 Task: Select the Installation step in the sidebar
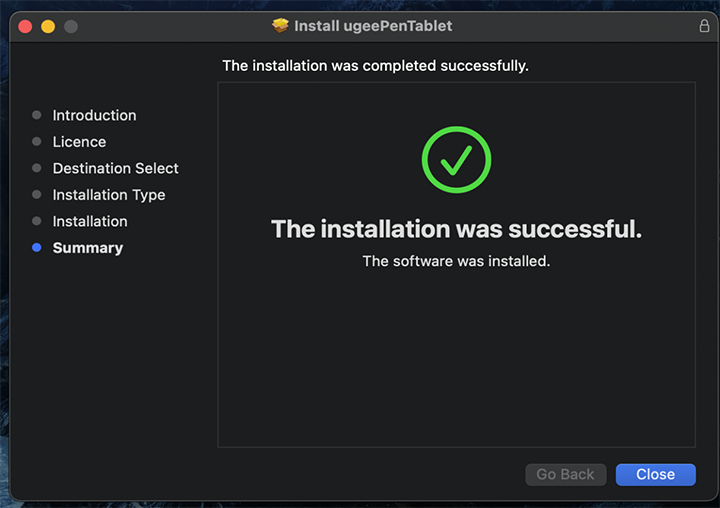[90, 221]
